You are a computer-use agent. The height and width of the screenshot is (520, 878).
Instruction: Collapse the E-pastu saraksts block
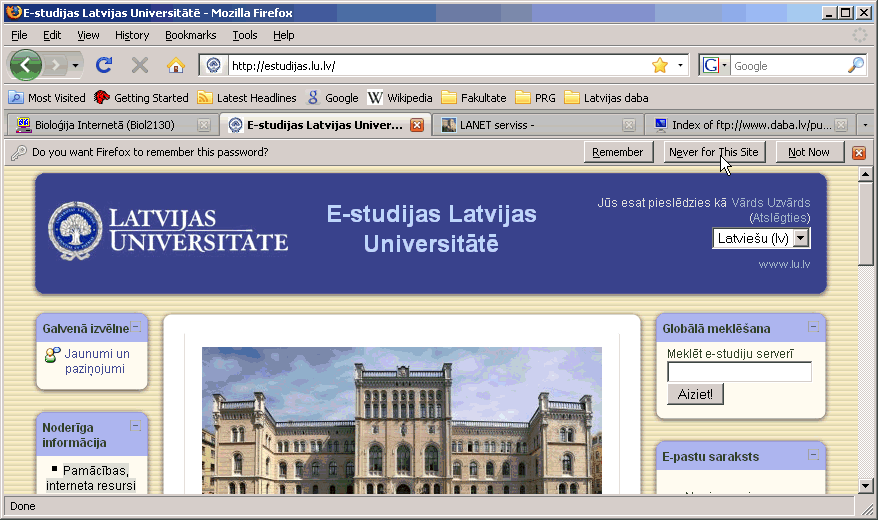click(x=814, y=455)
